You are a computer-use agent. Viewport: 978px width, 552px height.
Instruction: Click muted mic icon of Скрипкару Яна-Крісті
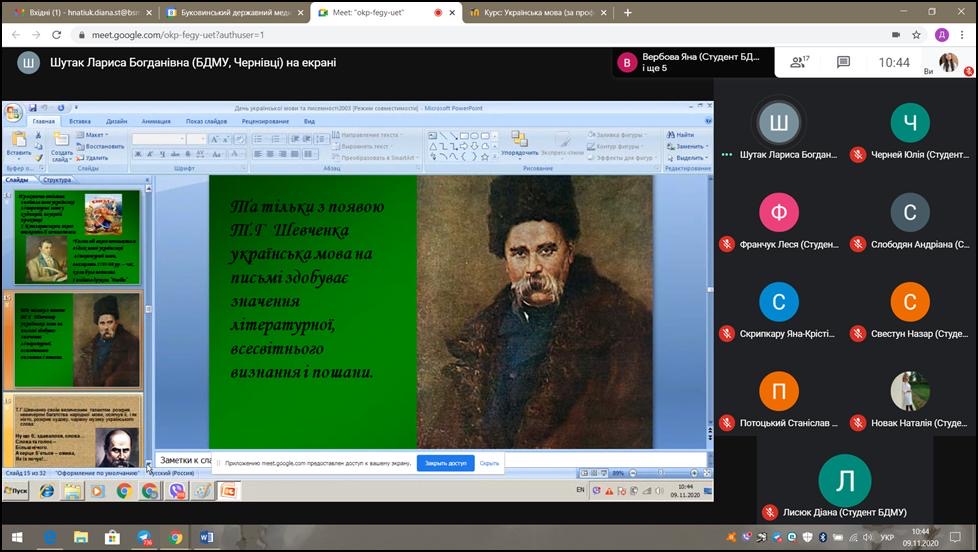(727, 334)
